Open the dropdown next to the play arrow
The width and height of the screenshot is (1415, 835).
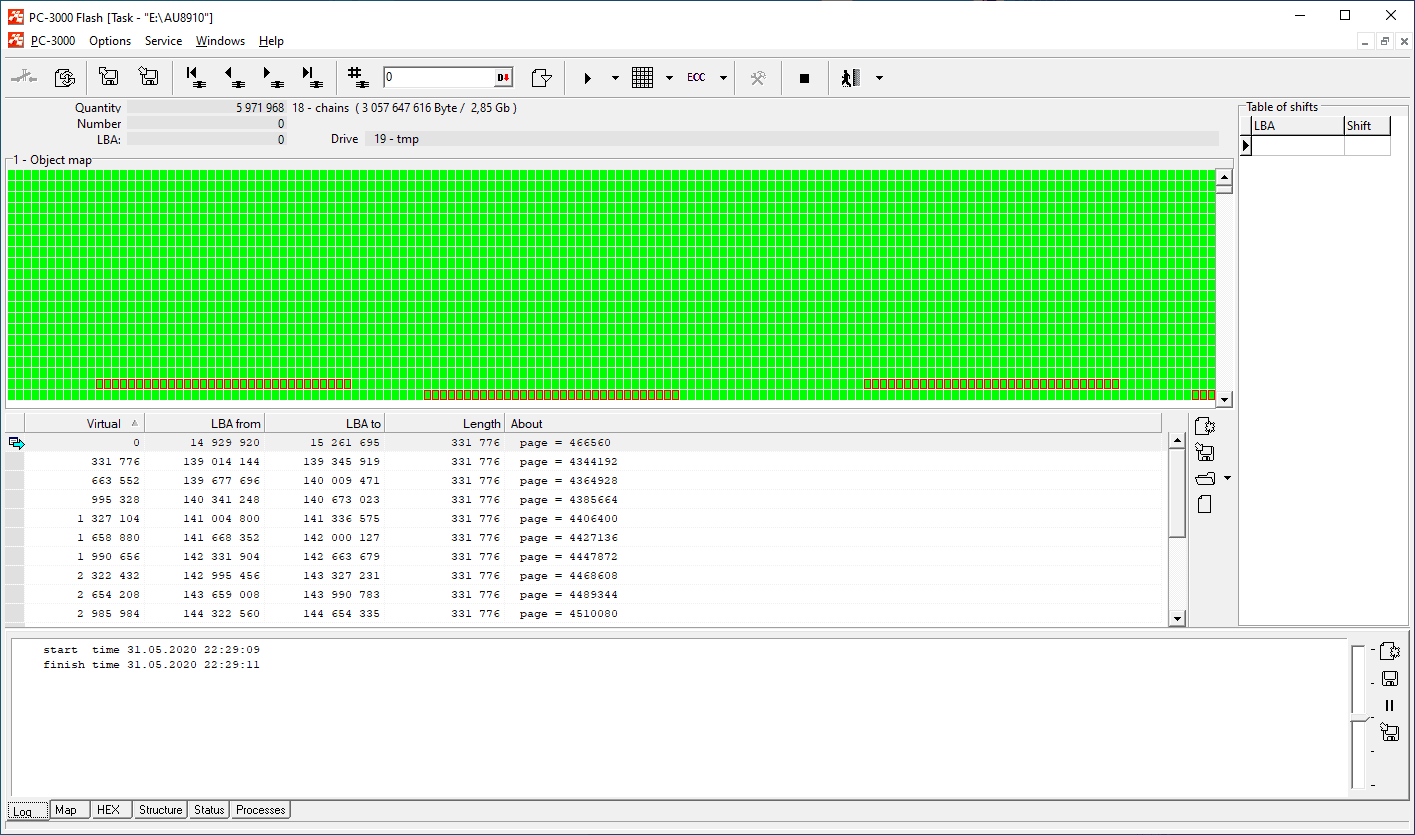(615, 78)
